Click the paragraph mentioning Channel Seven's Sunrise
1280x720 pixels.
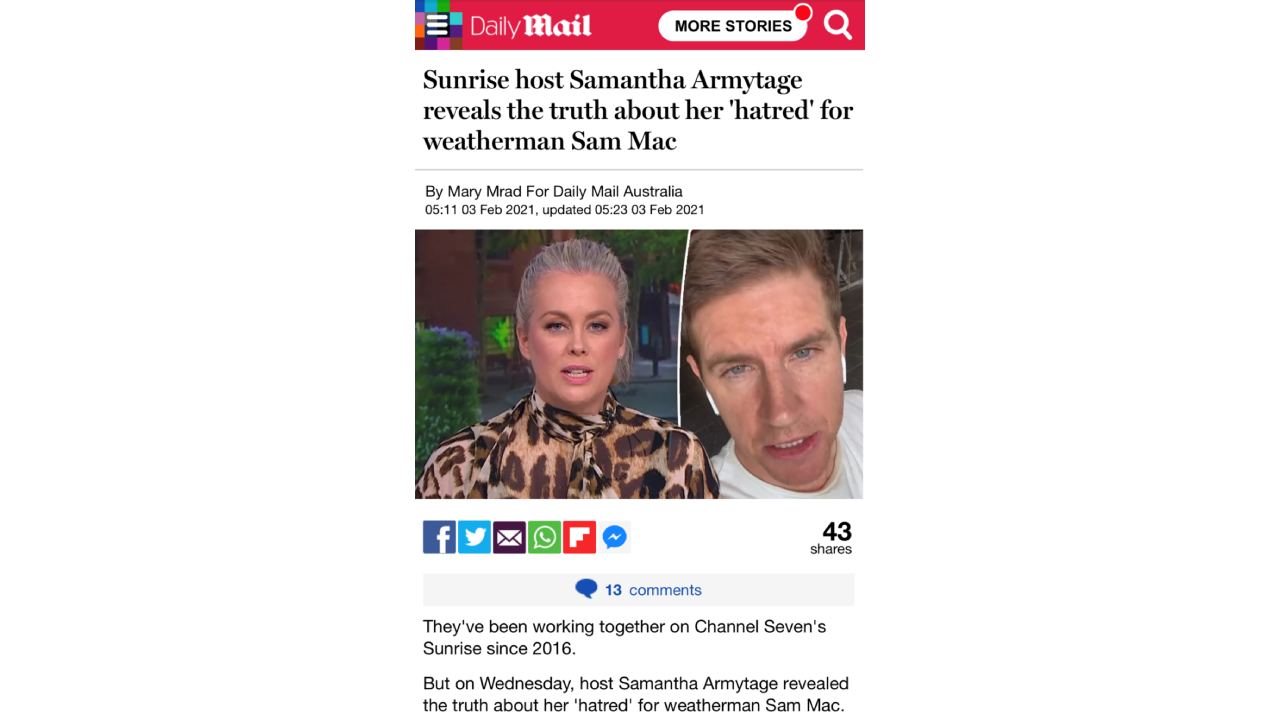pos(624,637)
